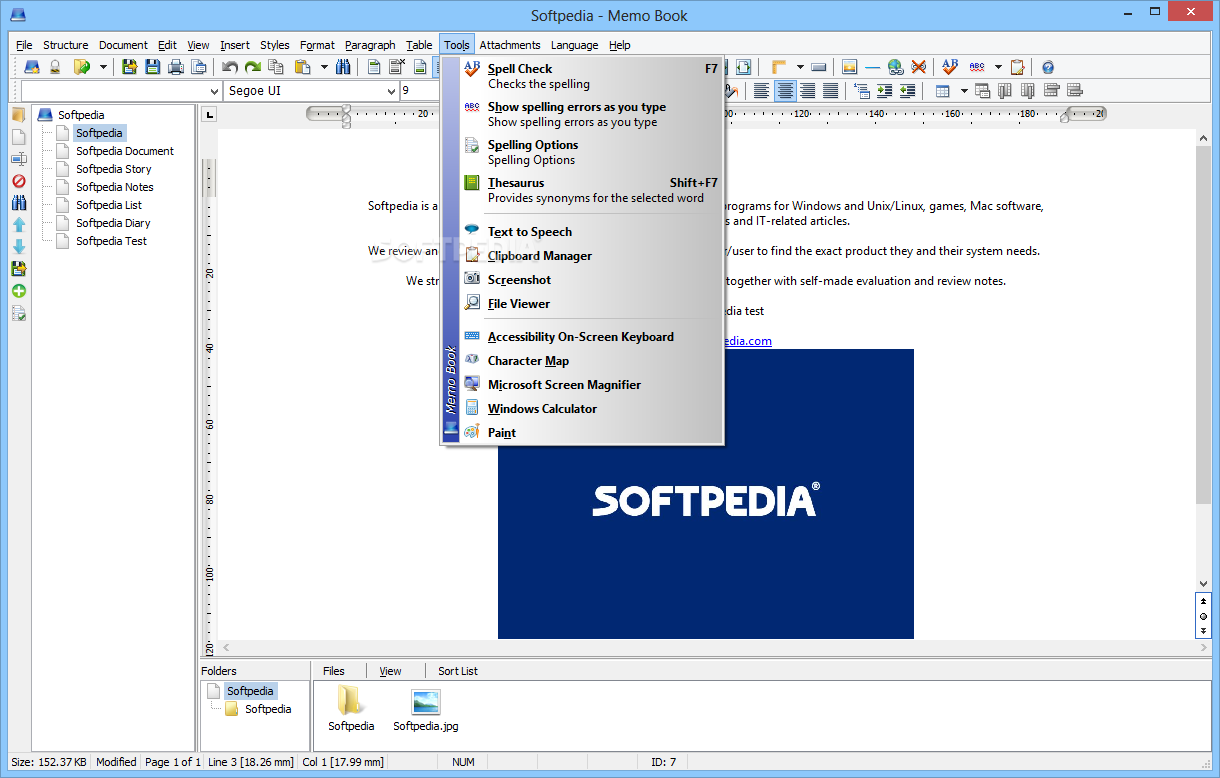
Task: Select Text to Speech menu entry
Action: [590, 232]
